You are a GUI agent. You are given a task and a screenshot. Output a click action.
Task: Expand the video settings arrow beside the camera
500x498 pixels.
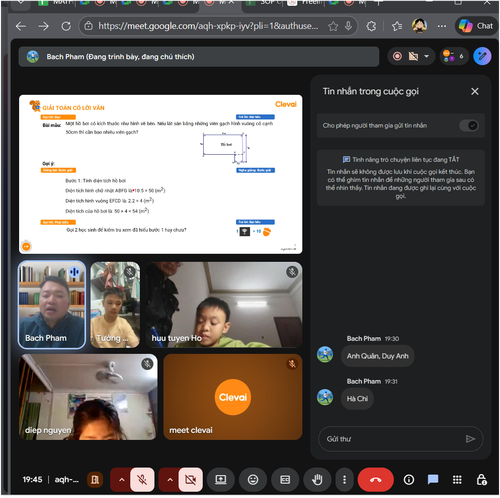[170, 480]
